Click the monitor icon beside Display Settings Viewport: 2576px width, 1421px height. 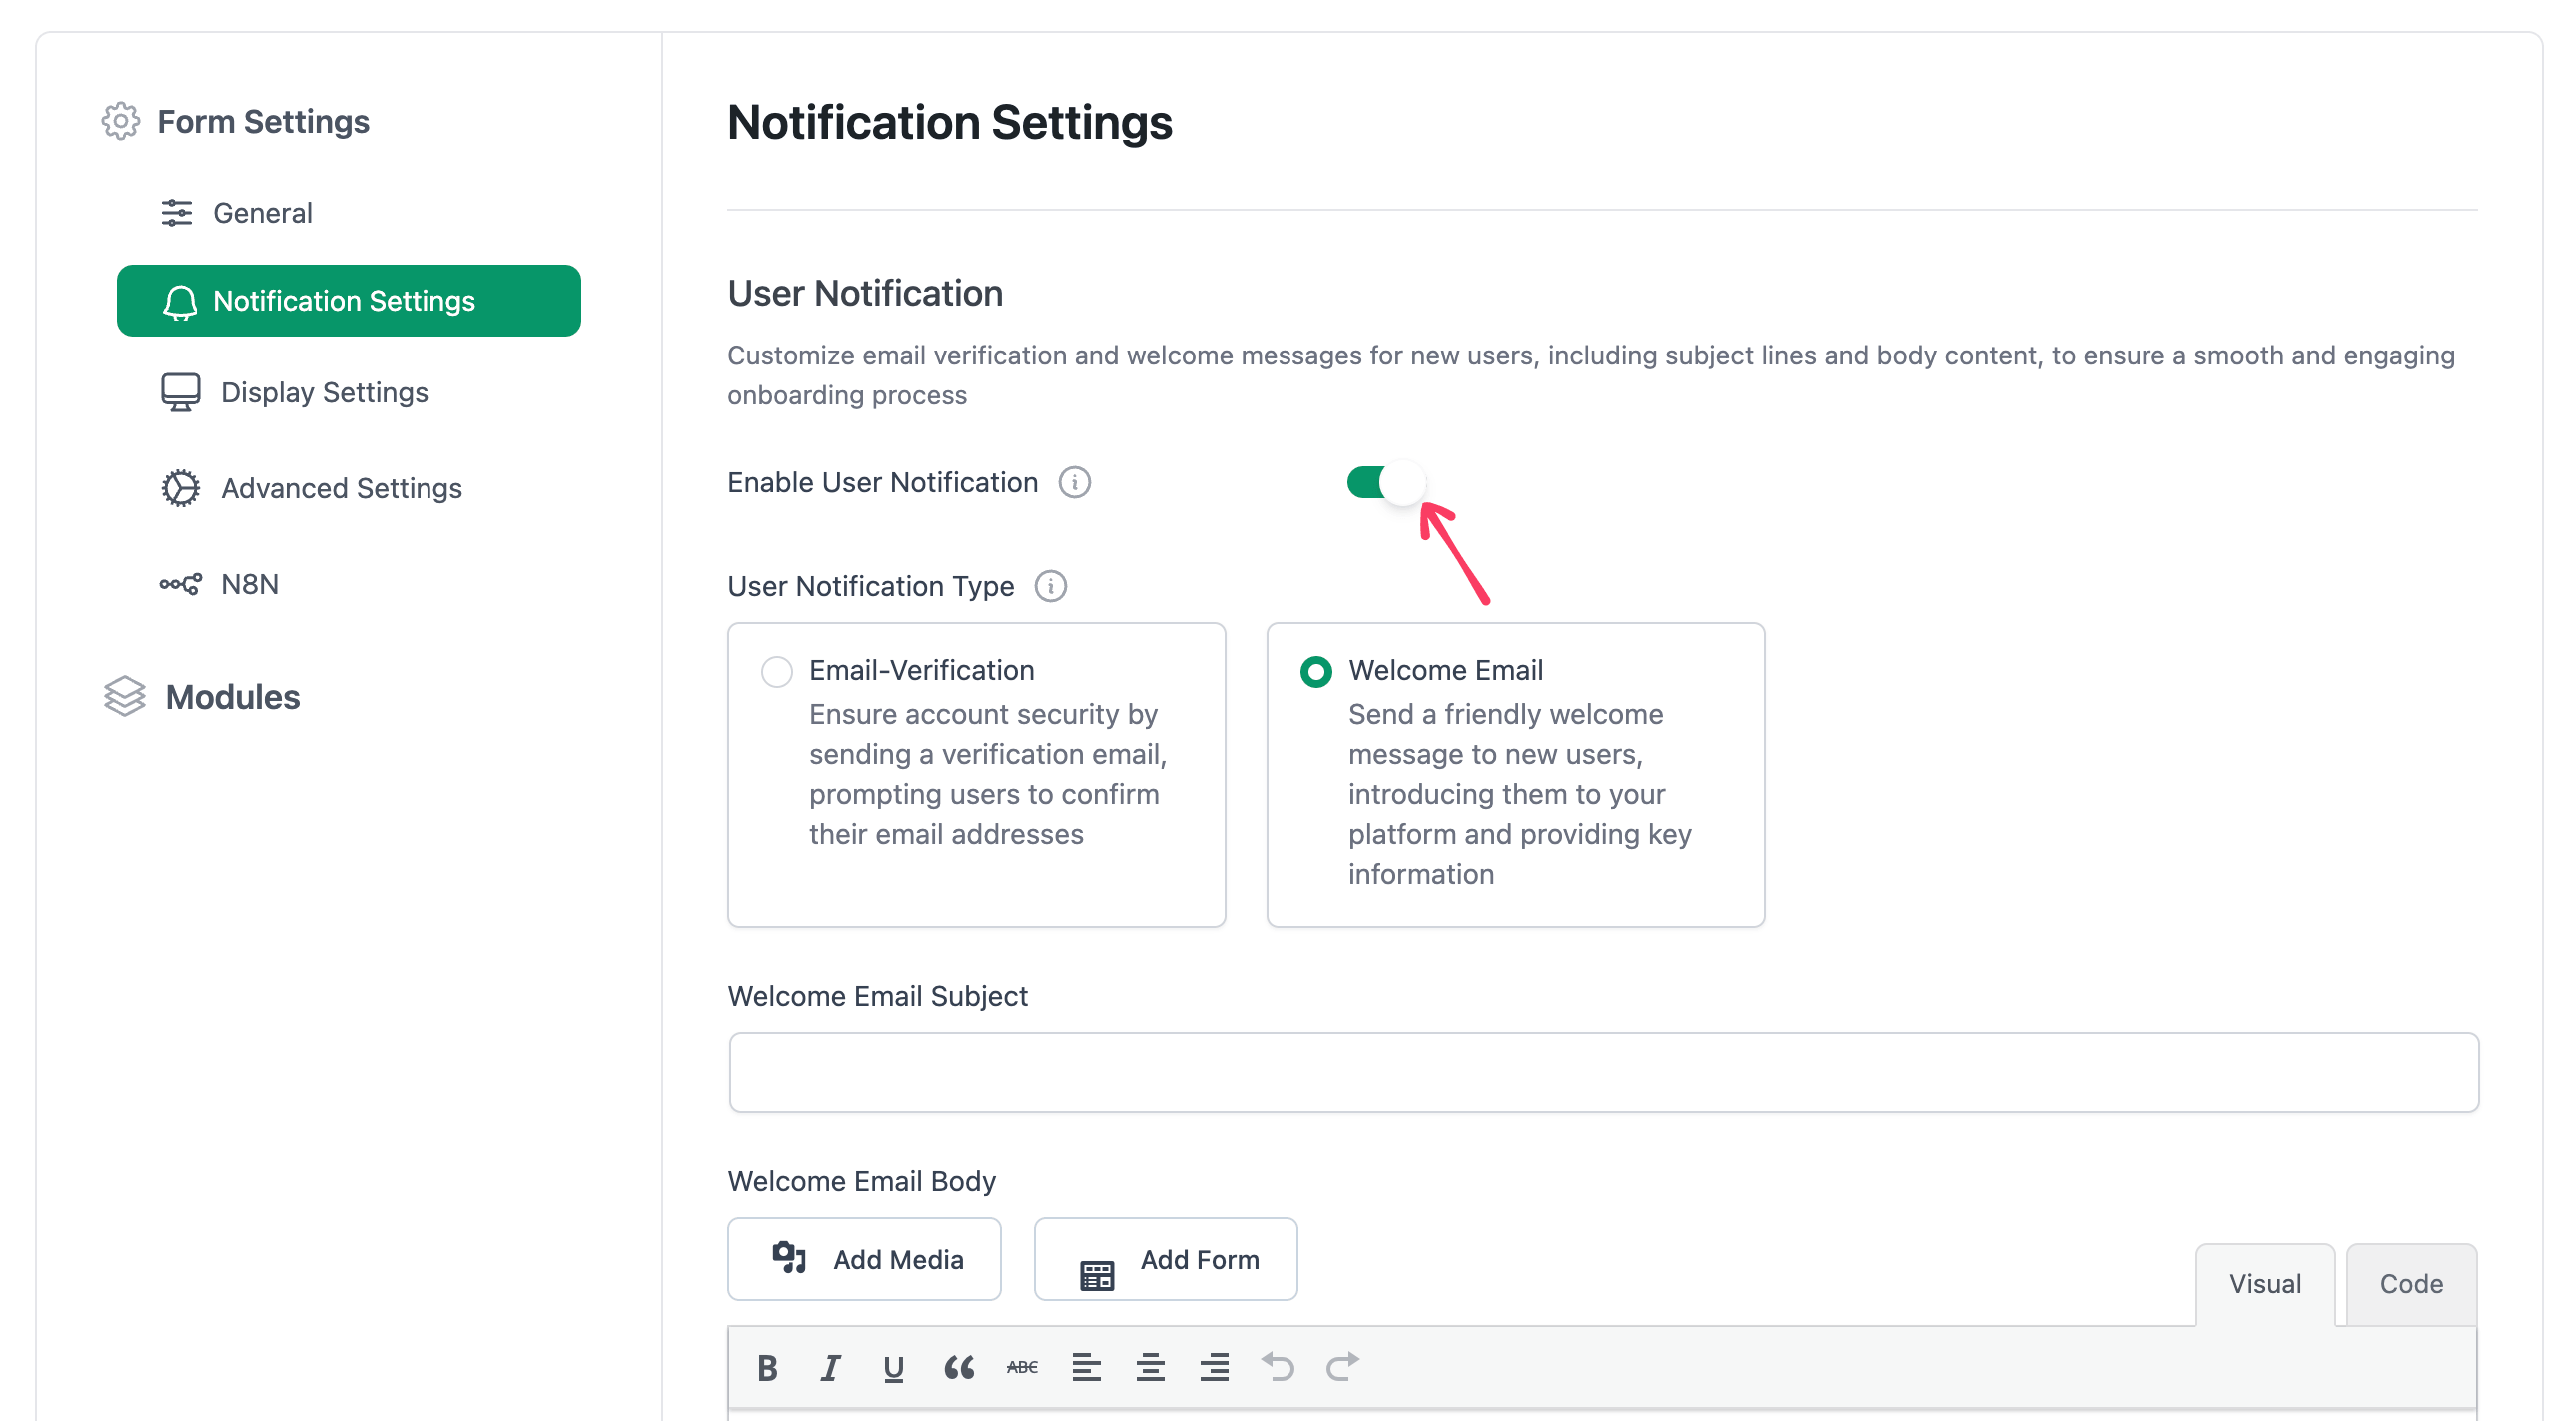tap(180, 393)
